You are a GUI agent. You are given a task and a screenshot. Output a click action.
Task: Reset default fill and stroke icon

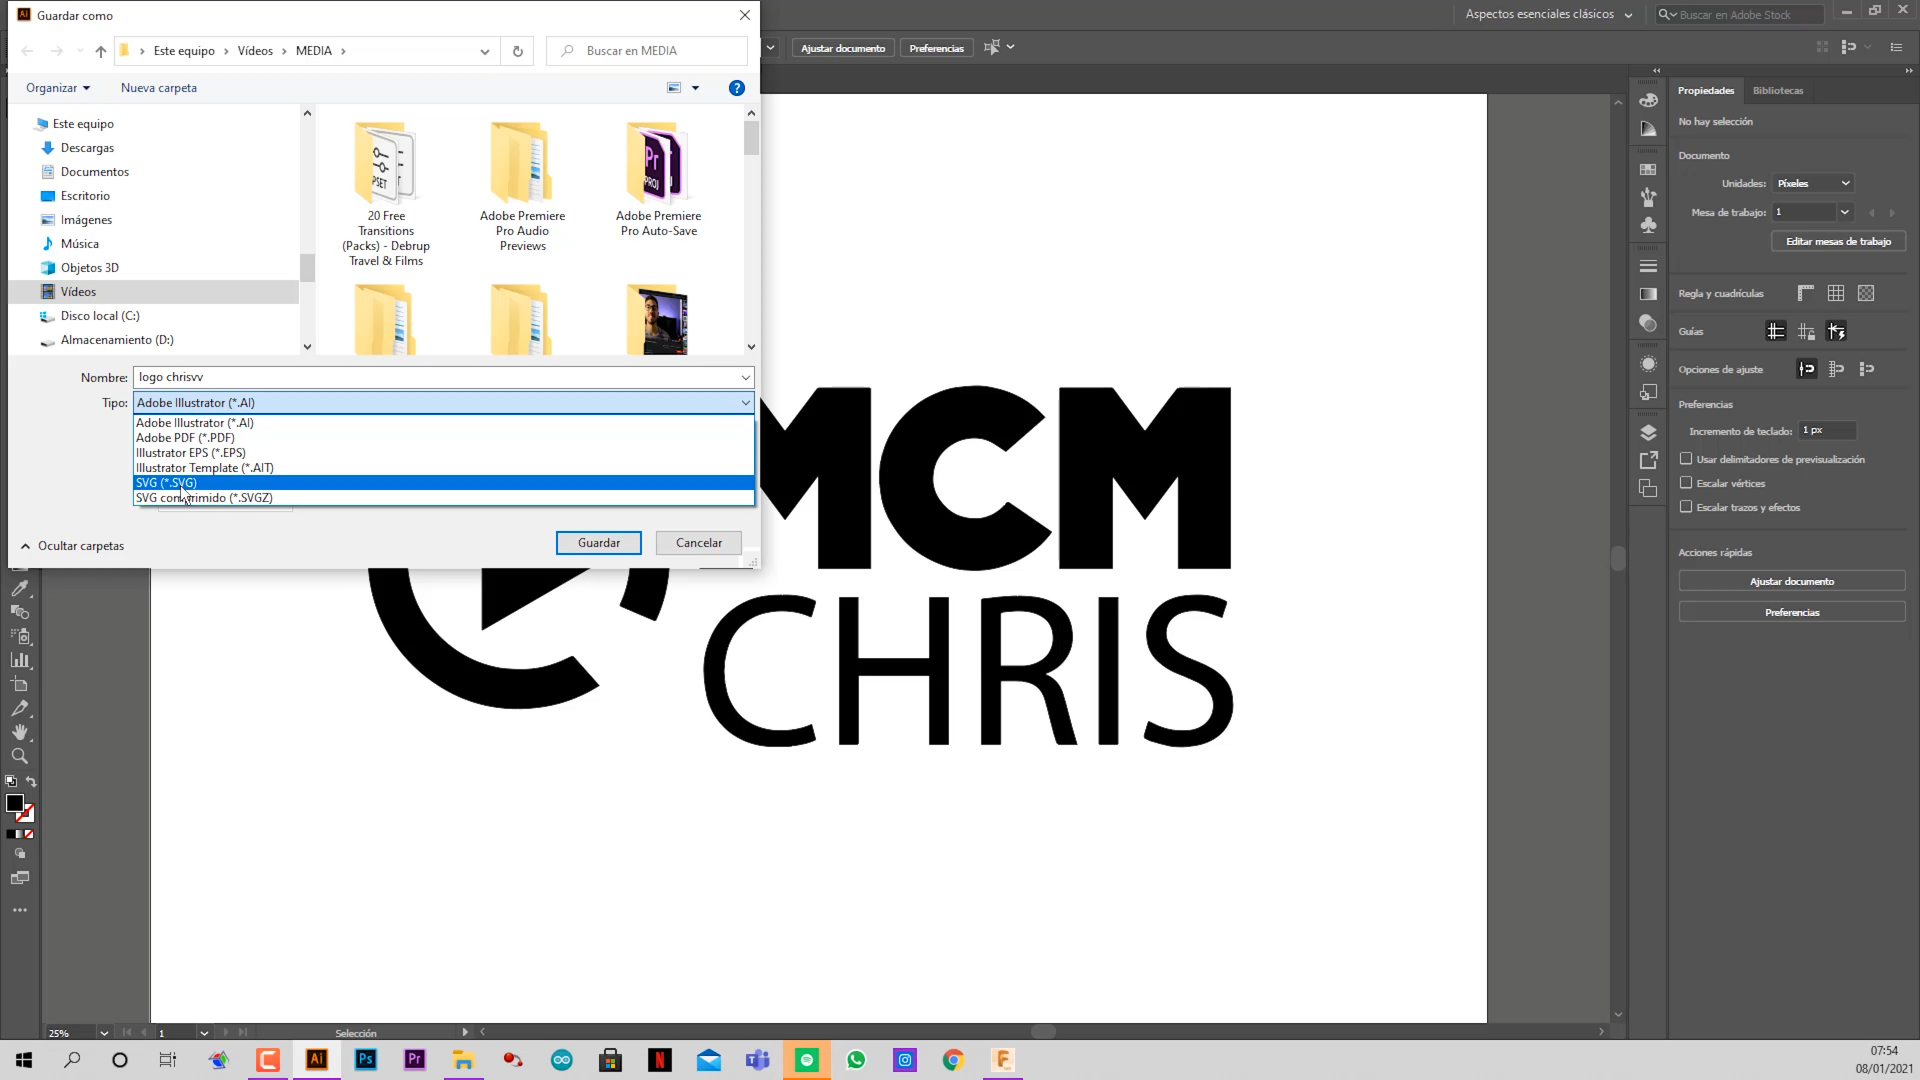(x=11, y=781)
